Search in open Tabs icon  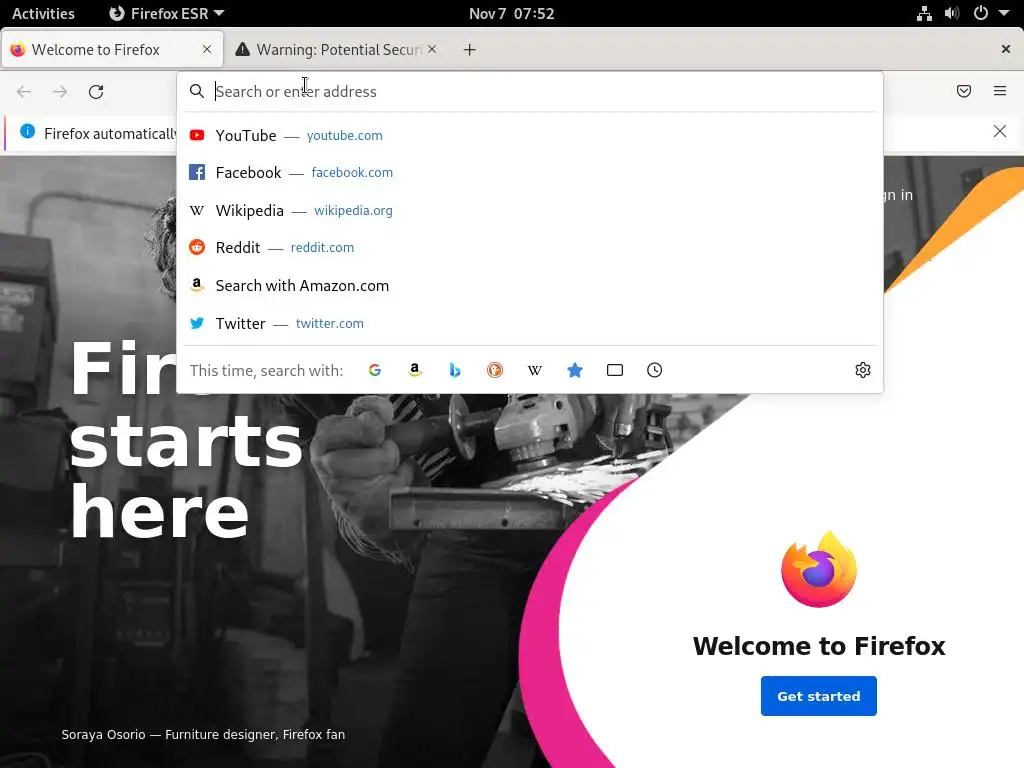tap(615, 370)
